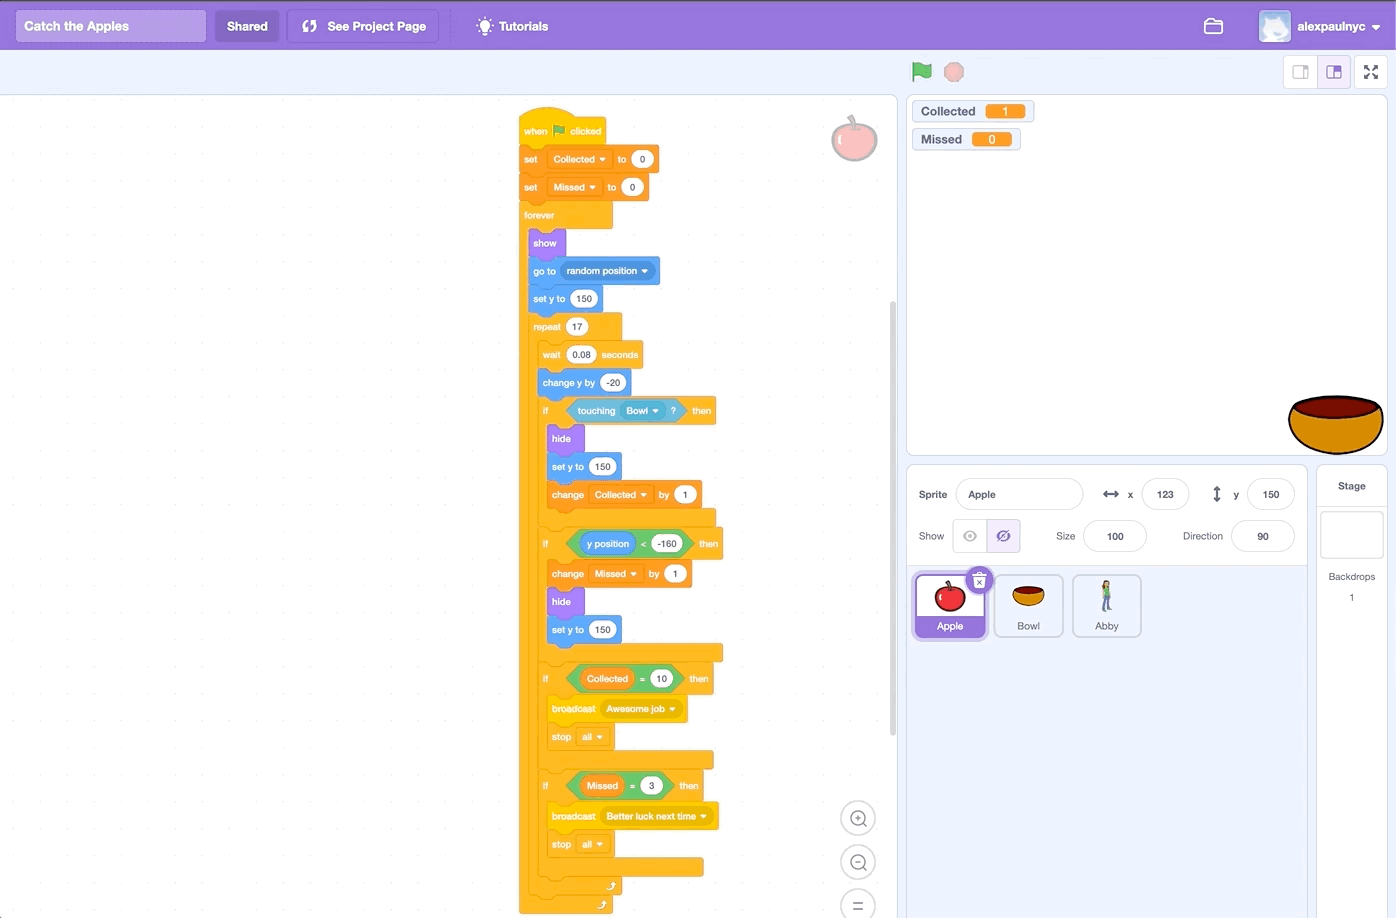Show the sprite using eye icon
The image size is (1396, 918).
(969, 536)
